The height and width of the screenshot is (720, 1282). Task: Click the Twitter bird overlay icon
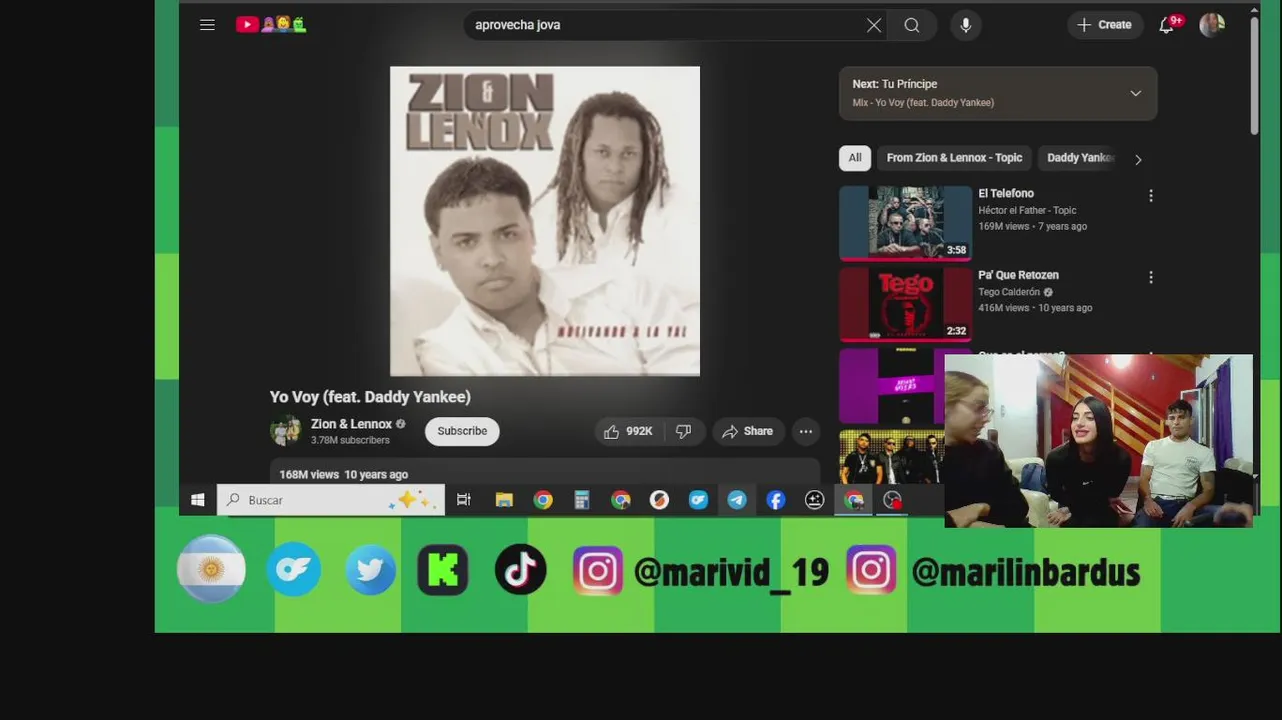click(370, 570)
